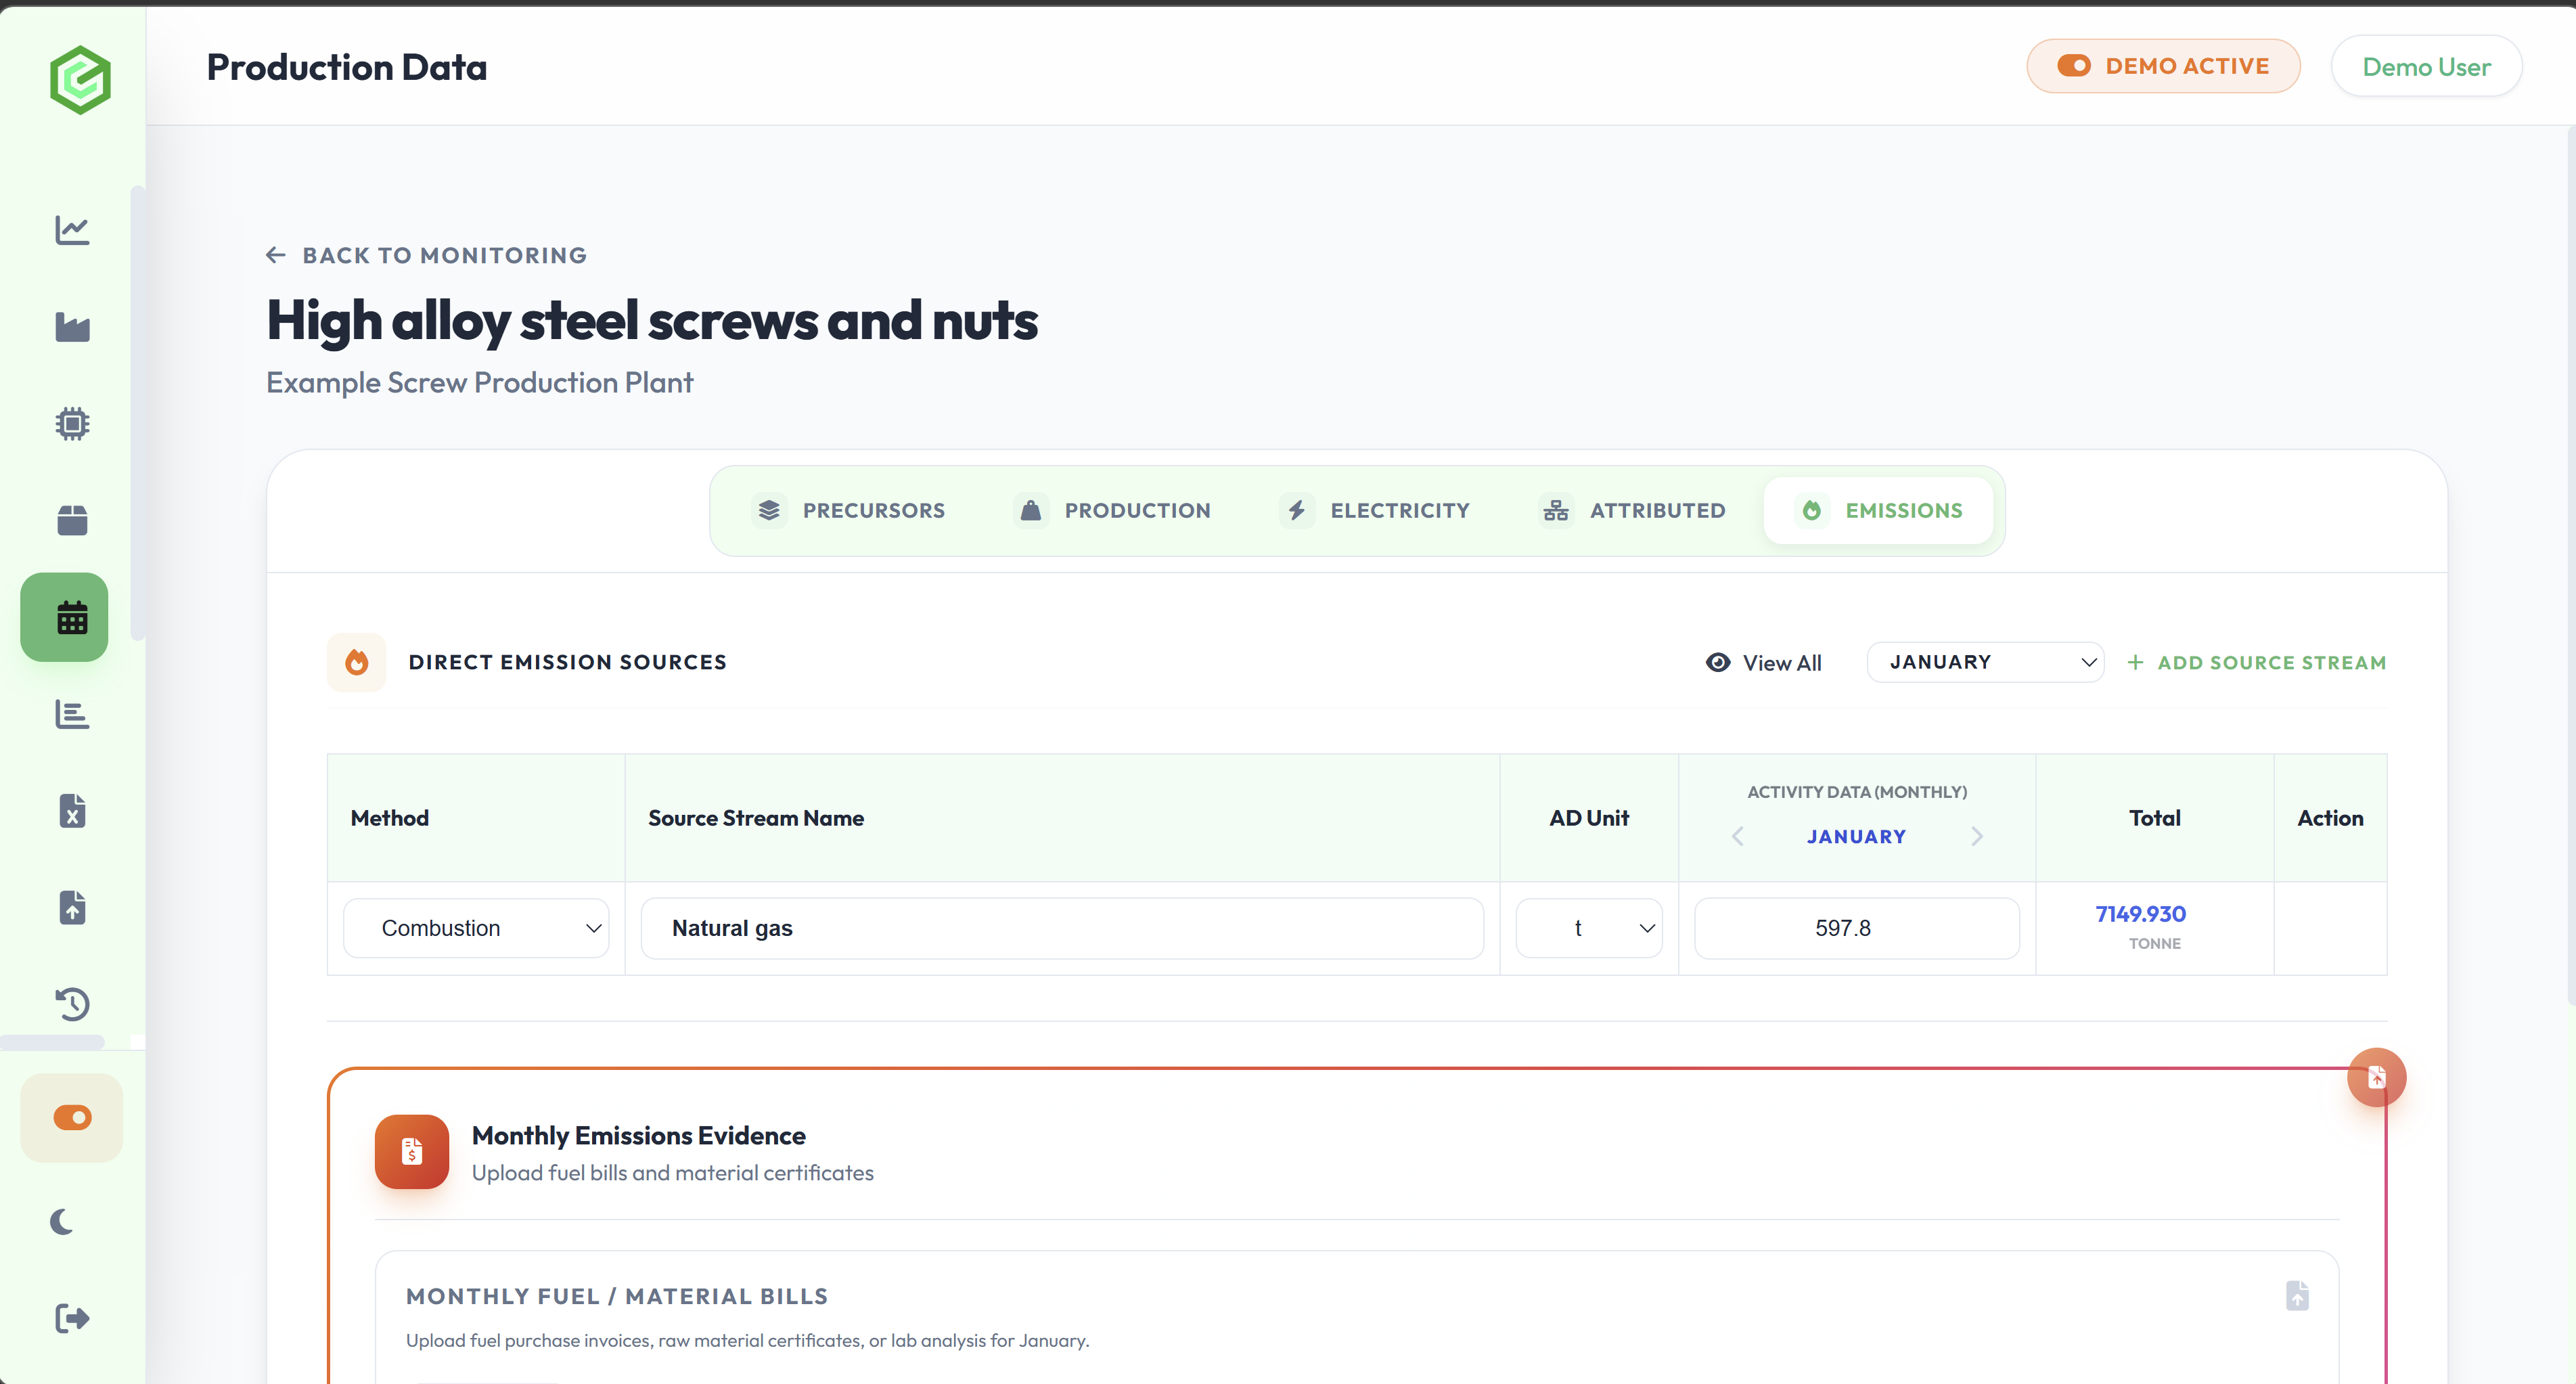Go Back to Monitoring link

[x=427, y=255]
